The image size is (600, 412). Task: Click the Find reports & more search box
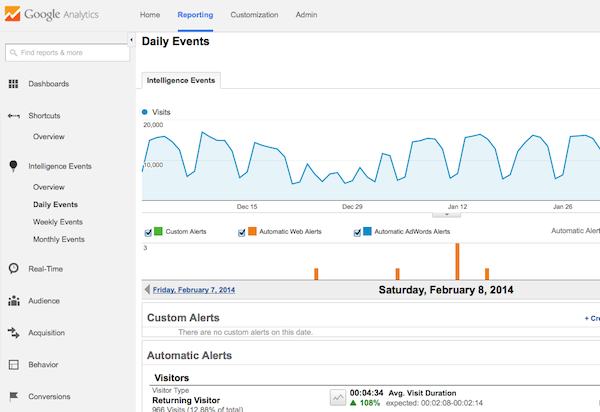pos(66,52)
